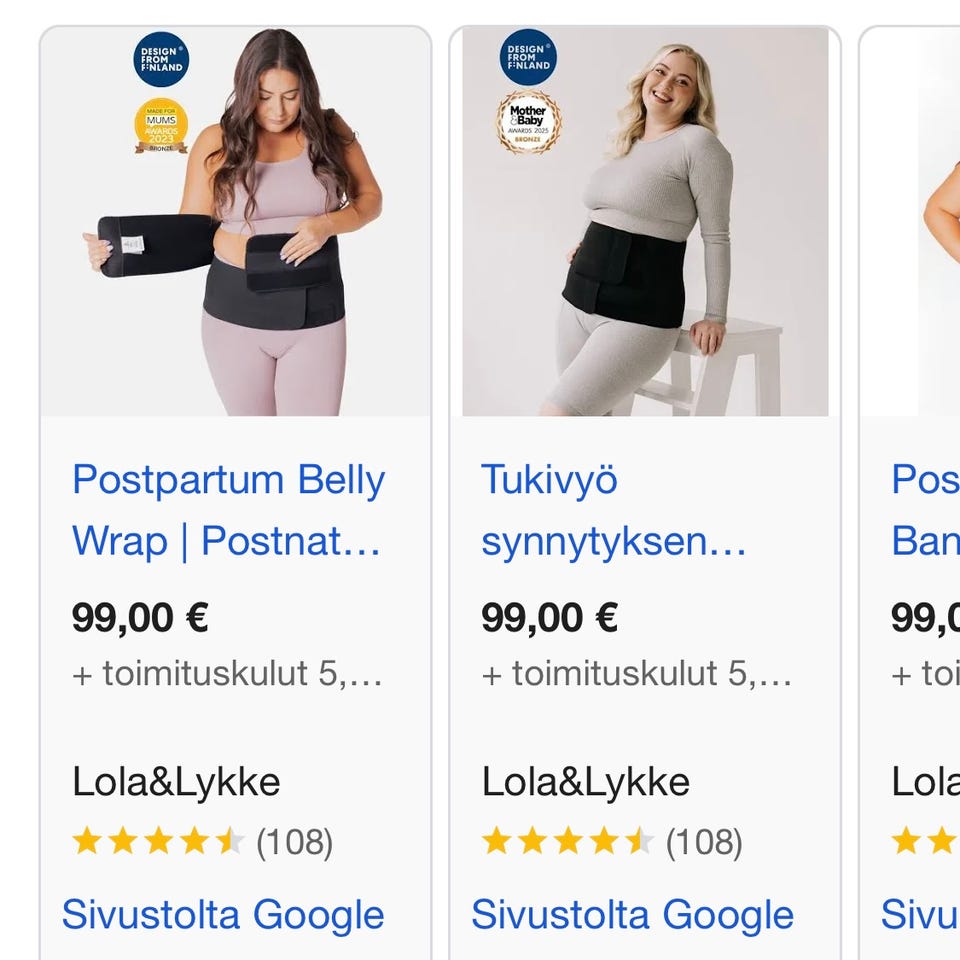
Task: Click first card's Sivustolta Google link
Action: [223, 915]
